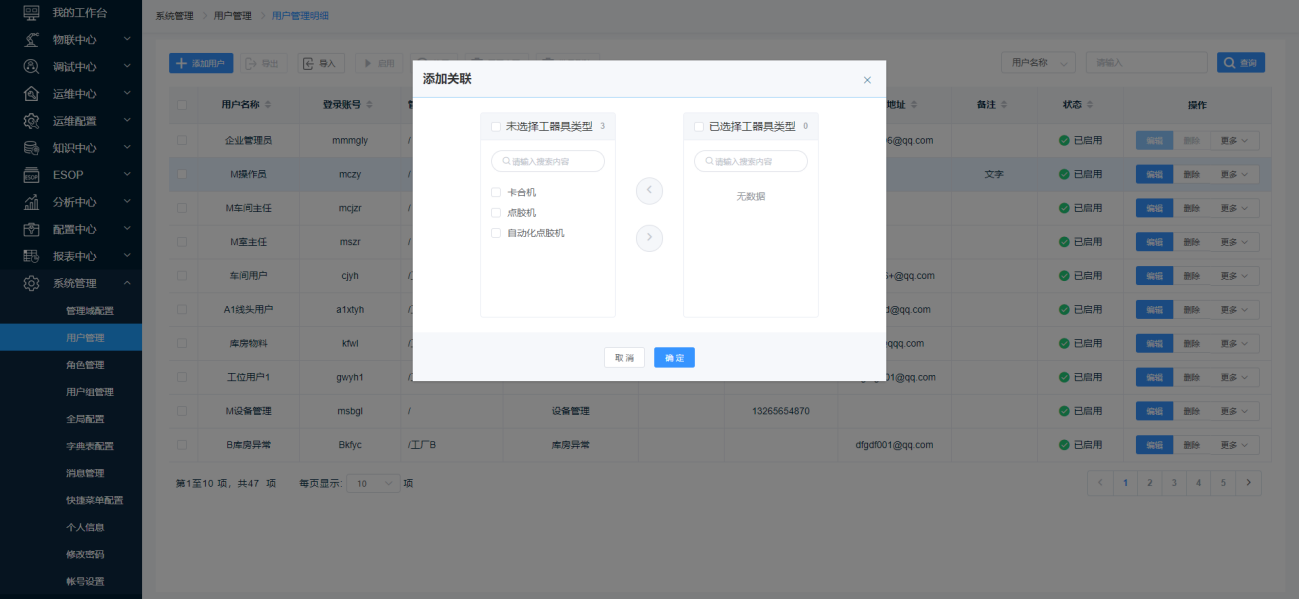
Task: Open 字典表配置 in the sidebar
Action: coord(90,446)
